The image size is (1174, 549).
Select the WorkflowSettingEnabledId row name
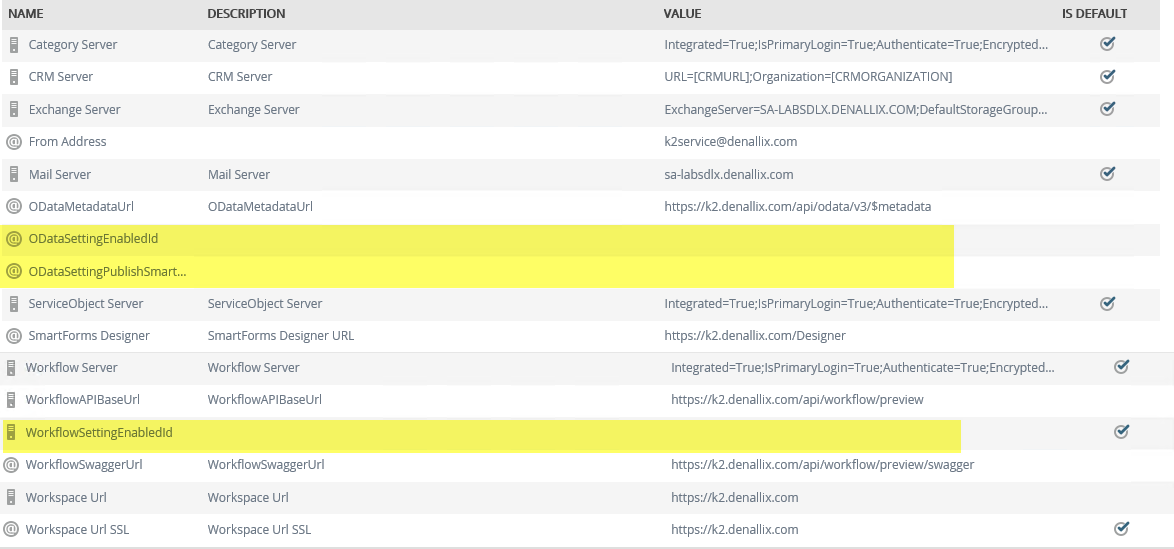pyautogui.click(x=99, y=433)
